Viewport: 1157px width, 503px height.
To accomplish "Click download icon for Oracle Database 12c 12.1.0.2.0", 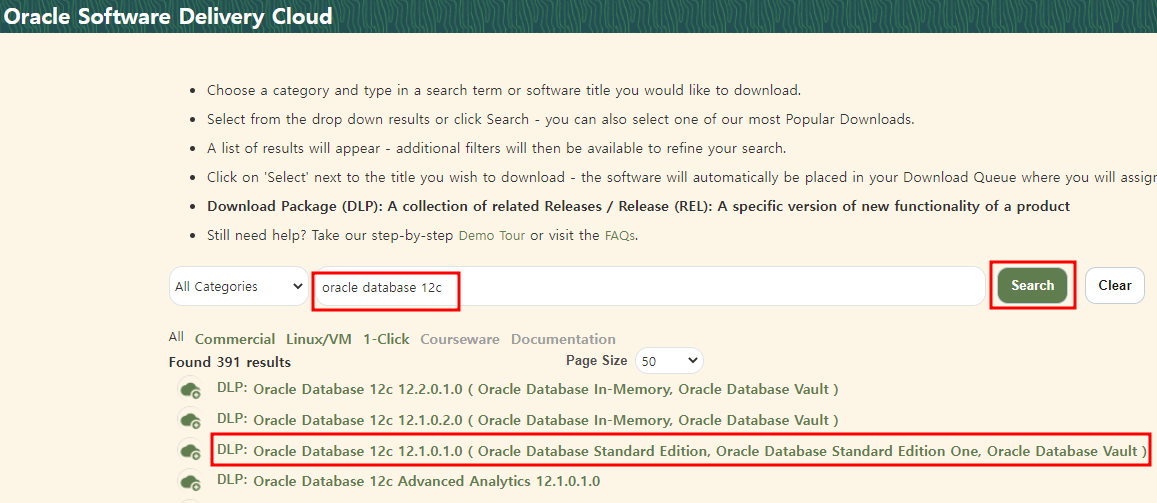I will click(190, 420).
